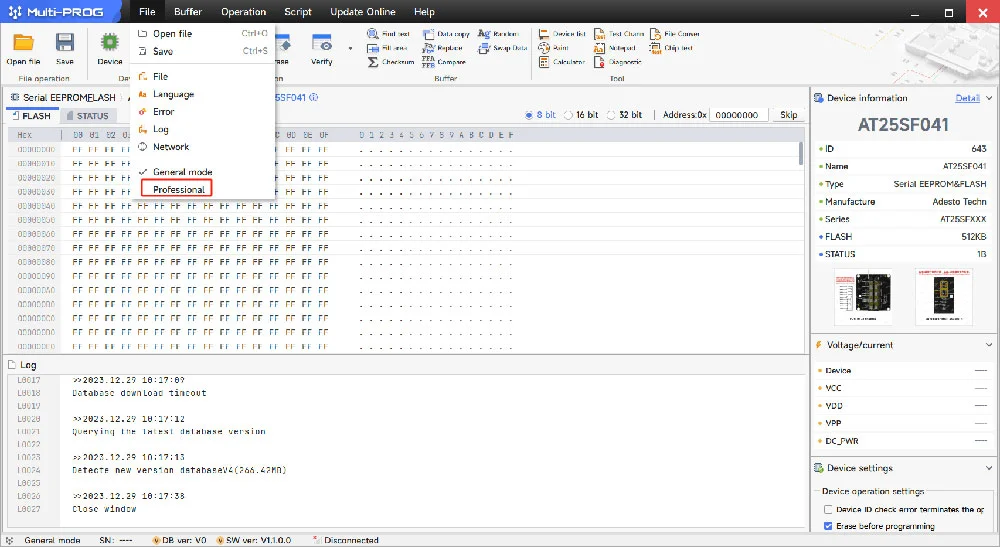Open the Detail link in Device information
1000x547 pixels.
(967, 98)
